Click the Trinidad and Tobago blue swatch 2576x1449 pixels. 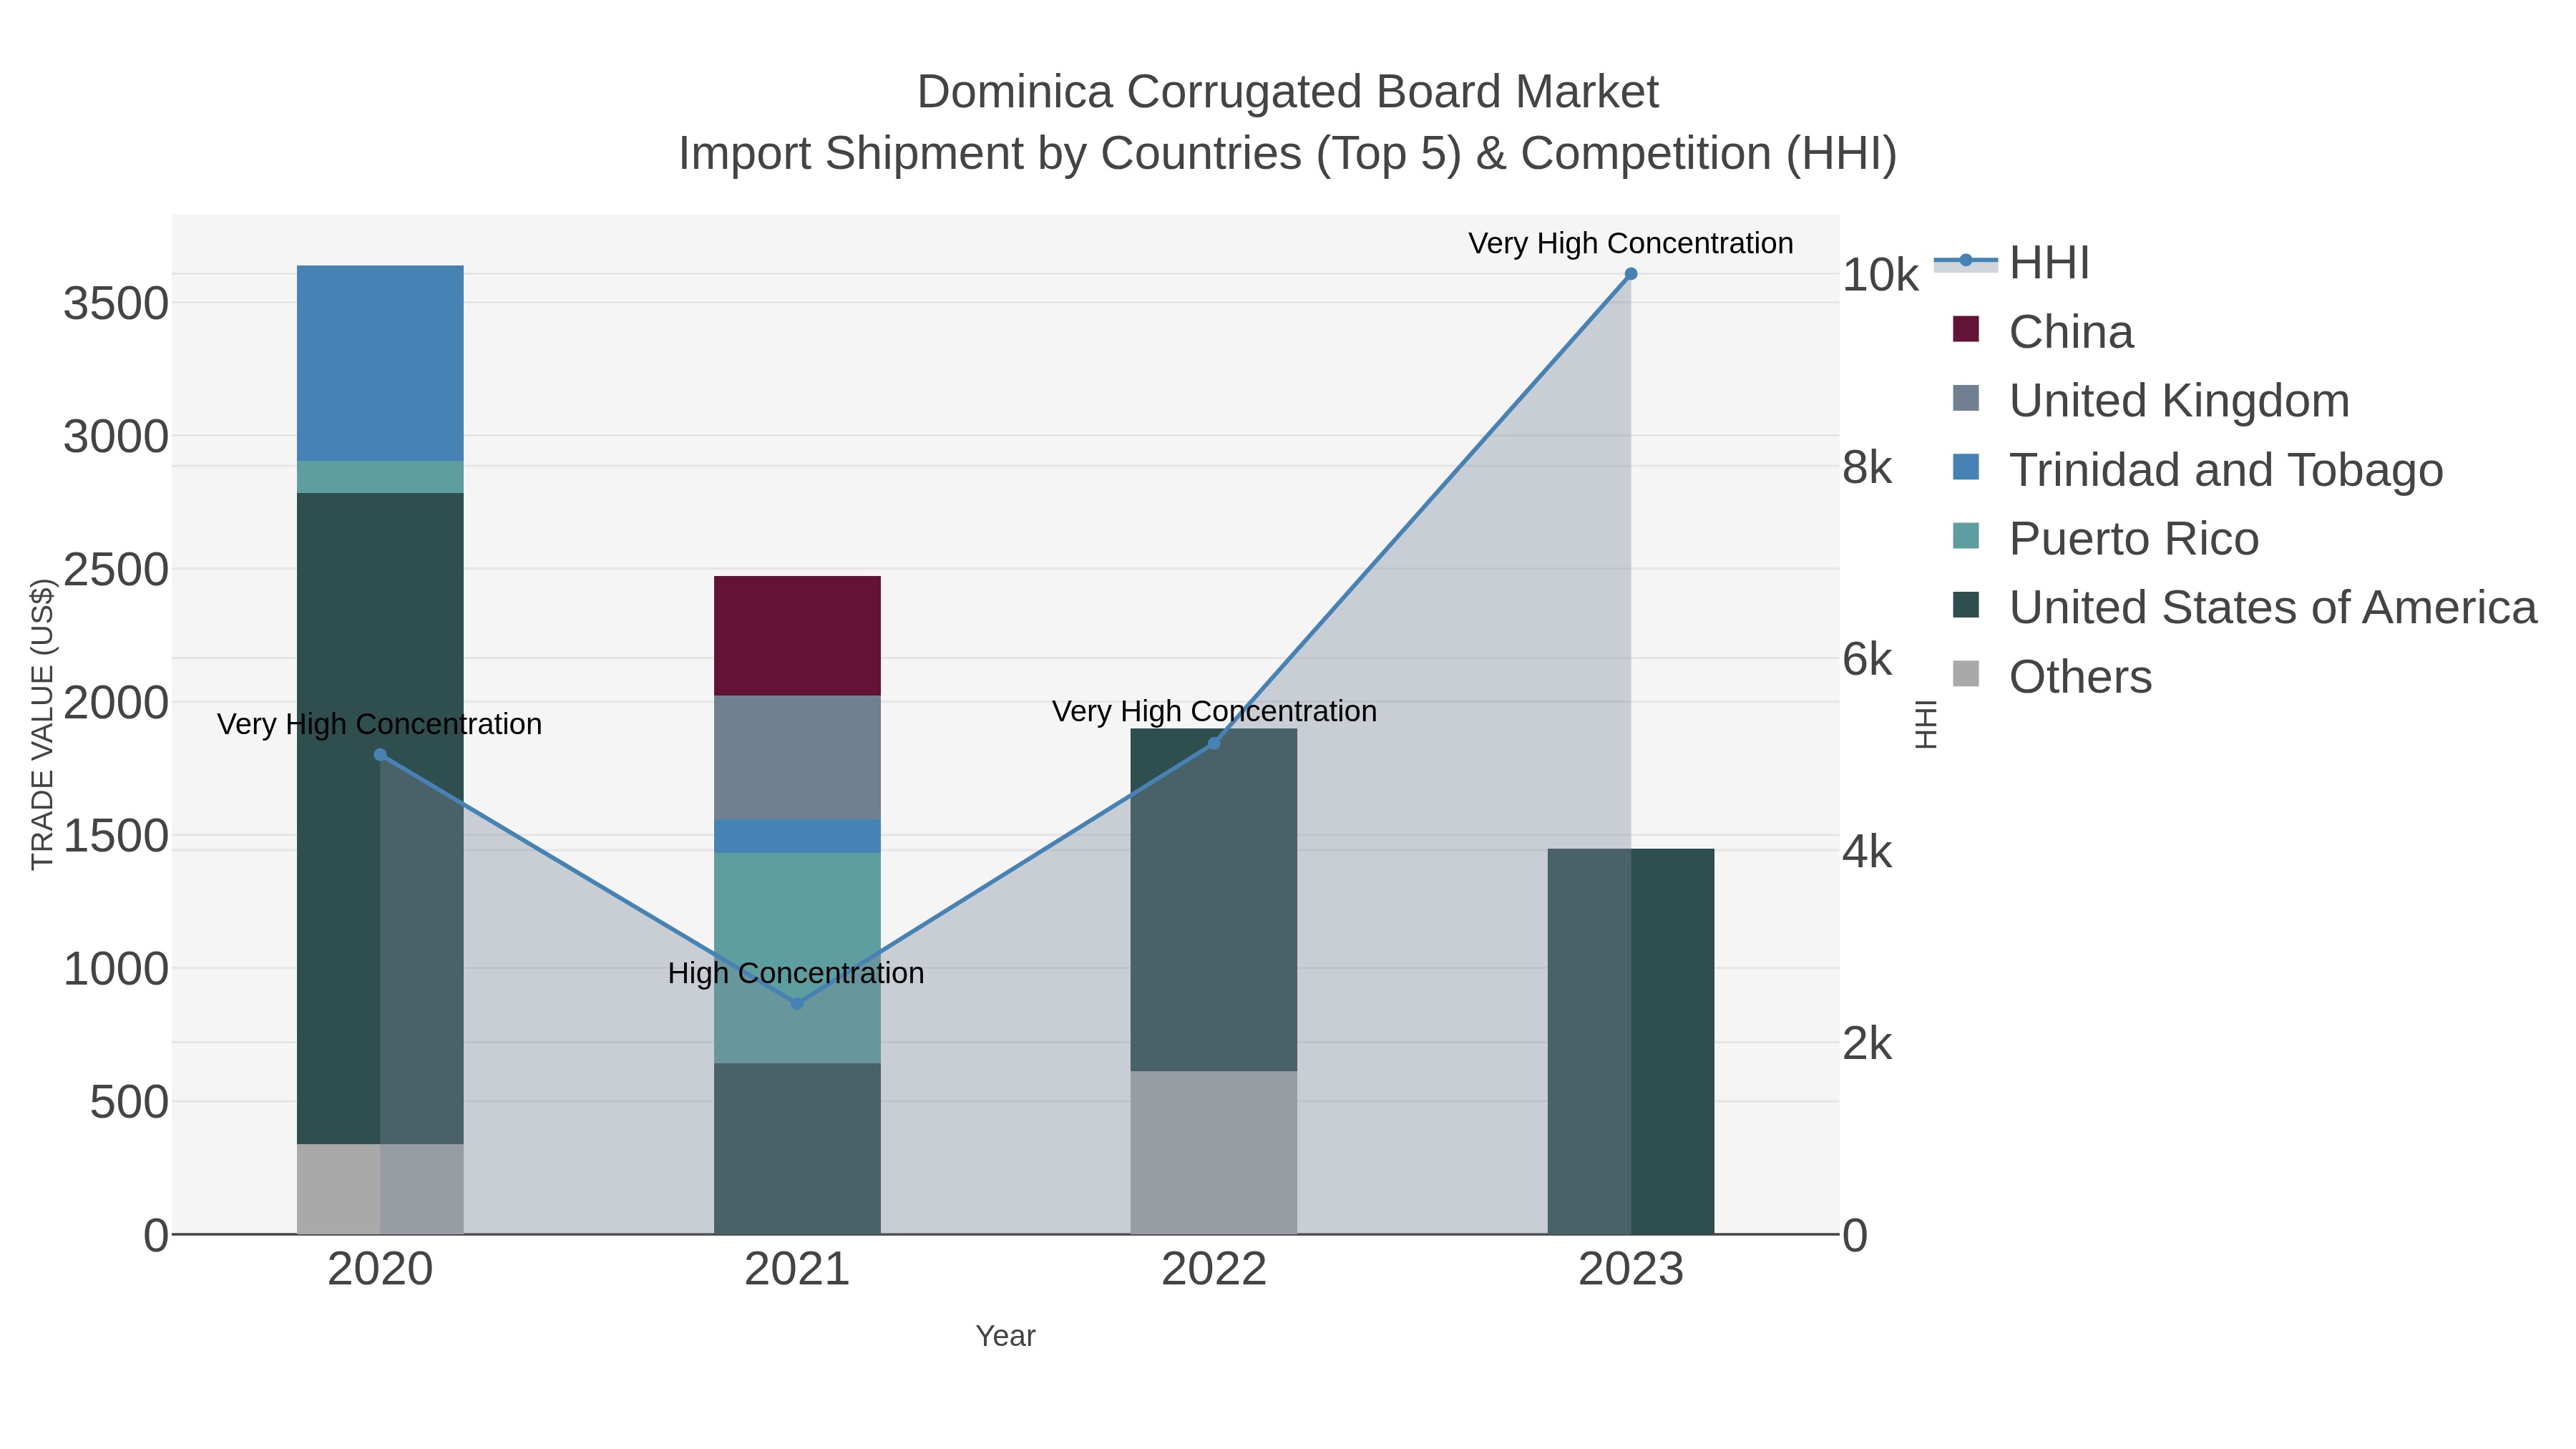(x=1966, y=467)
